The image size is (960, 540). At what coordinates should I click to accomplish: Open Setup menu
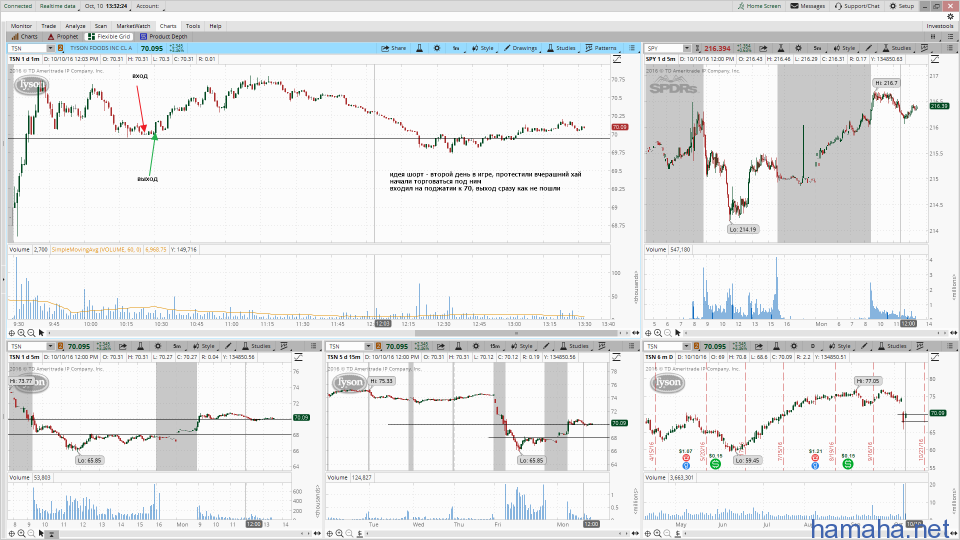point(902,6)
